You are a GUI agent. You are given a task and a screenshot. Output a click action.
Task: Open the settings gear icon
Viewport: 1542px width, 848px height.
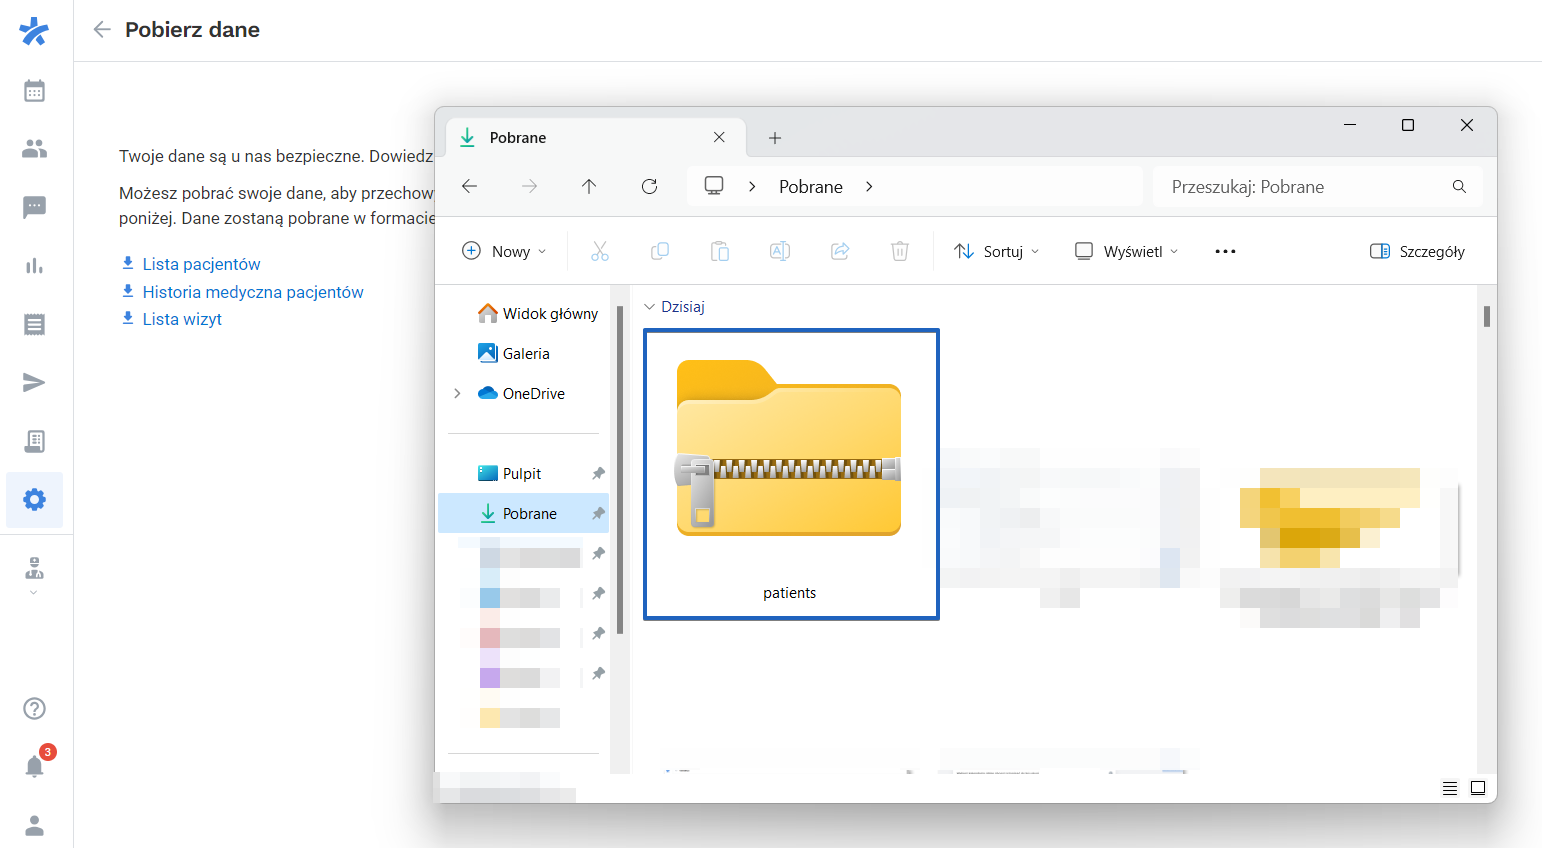coord(34,500)
